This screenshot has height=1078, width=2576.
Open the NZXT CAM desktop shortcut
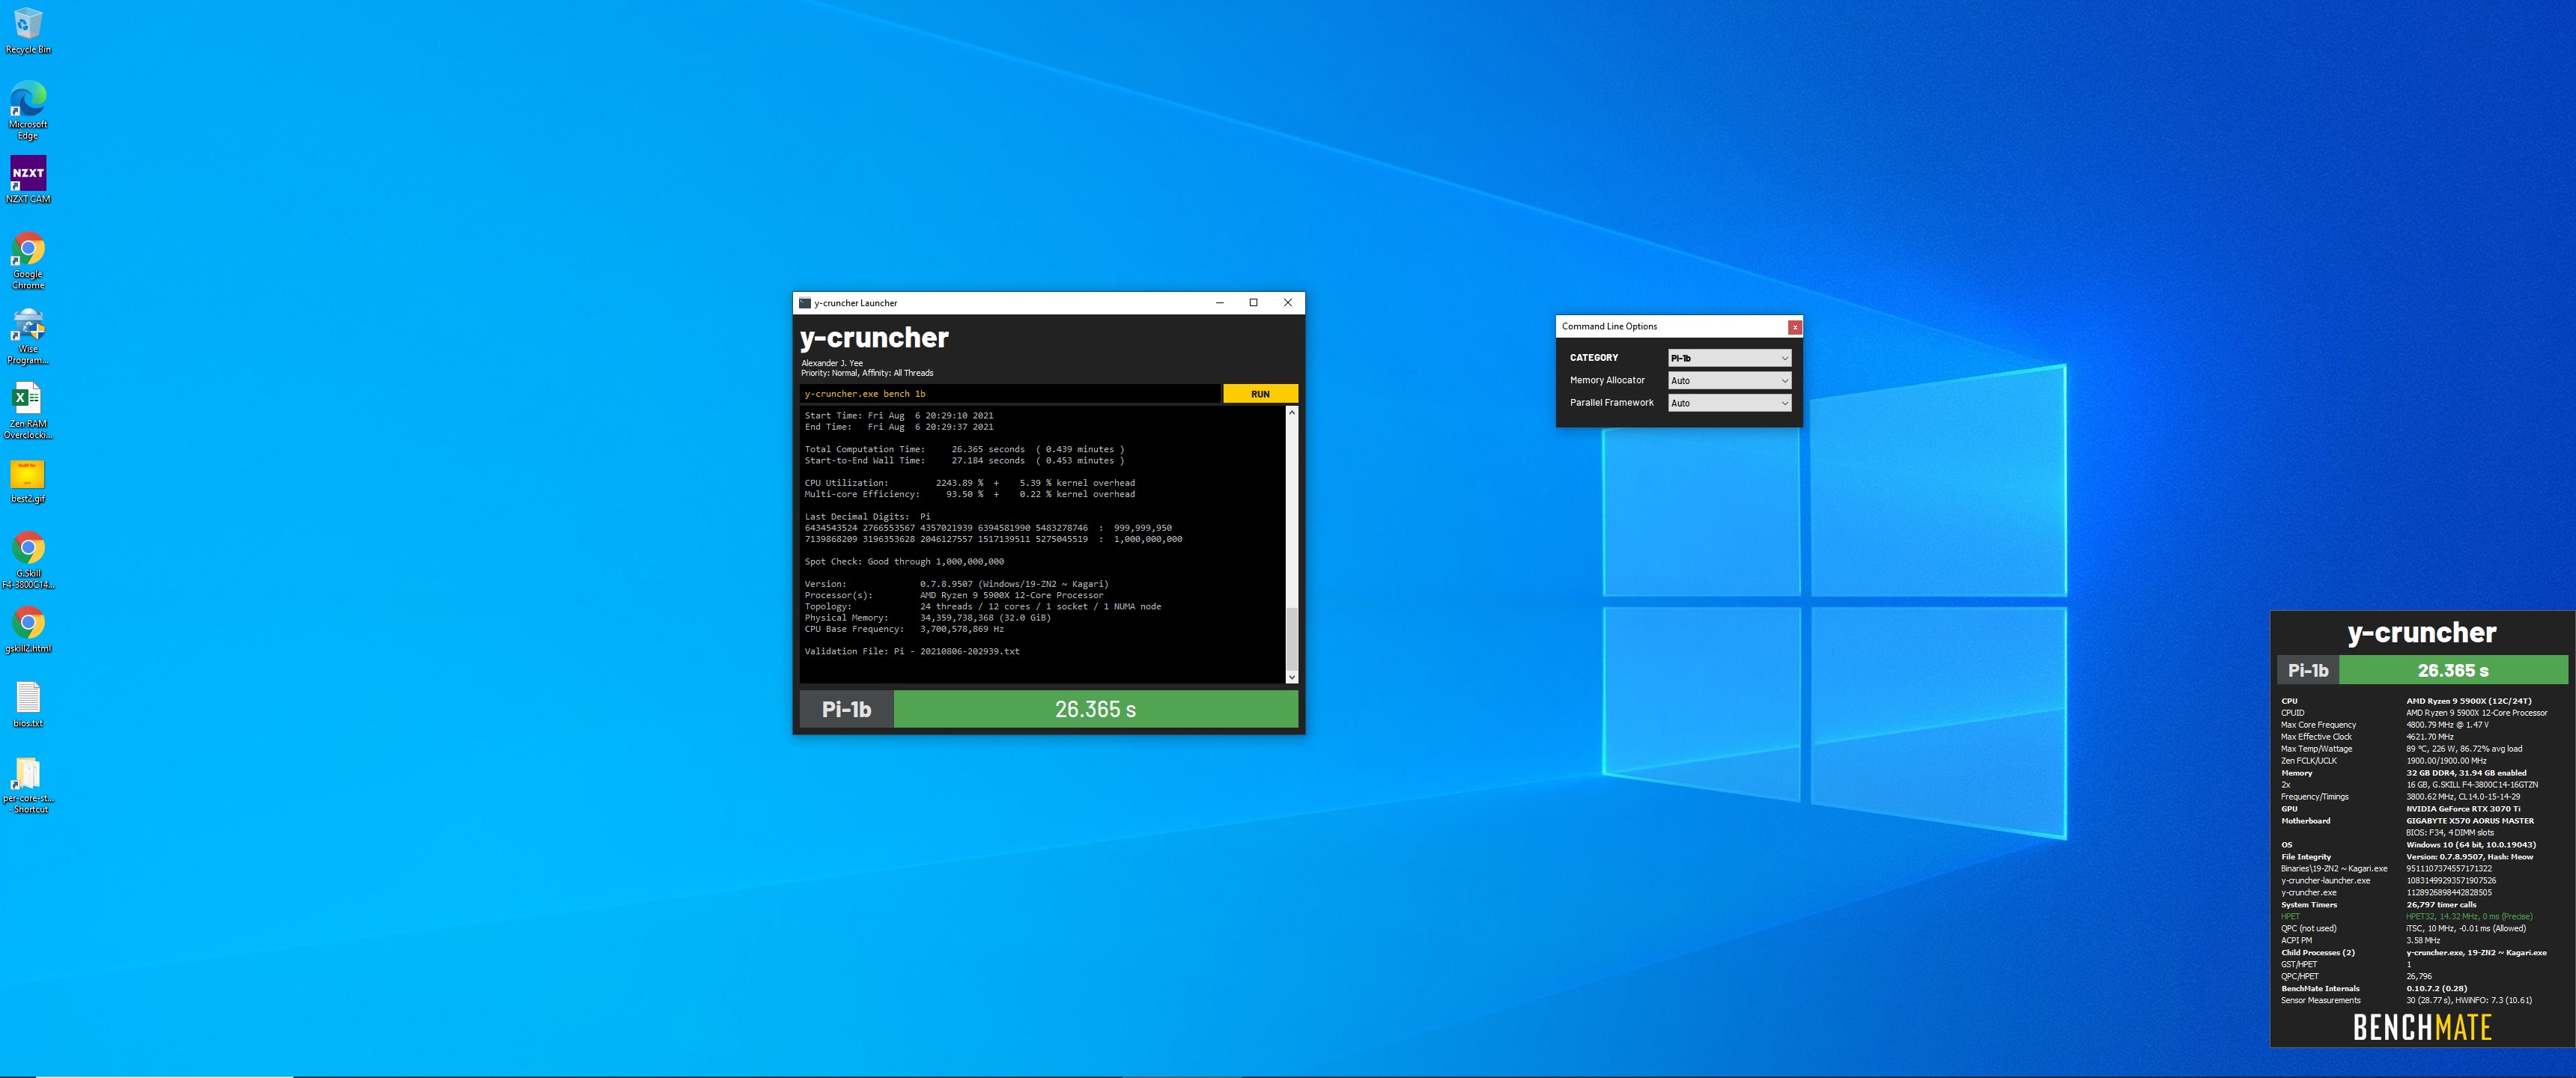[x=28, y=180]
